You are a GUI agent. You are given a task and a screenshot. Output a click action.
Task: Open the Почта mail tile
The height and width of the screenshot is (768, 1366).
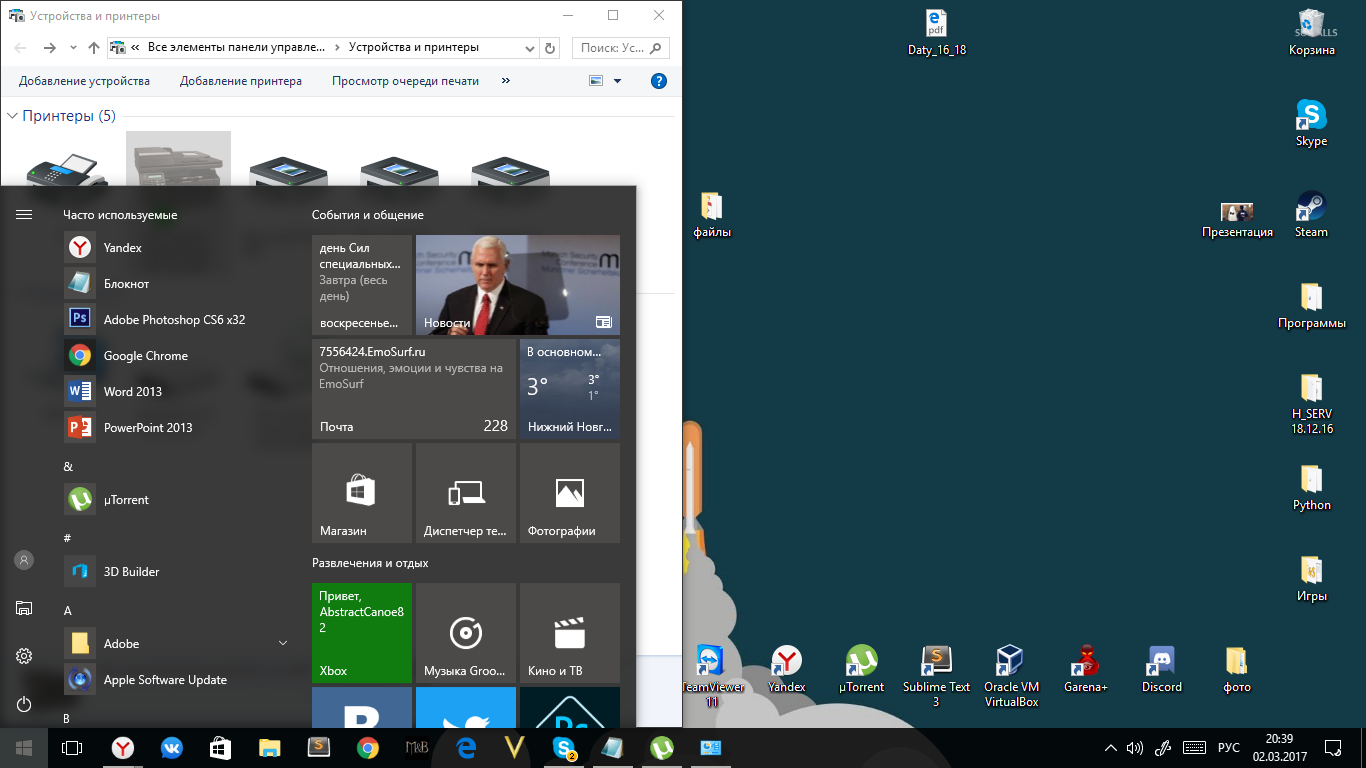[x=414, y=389]
